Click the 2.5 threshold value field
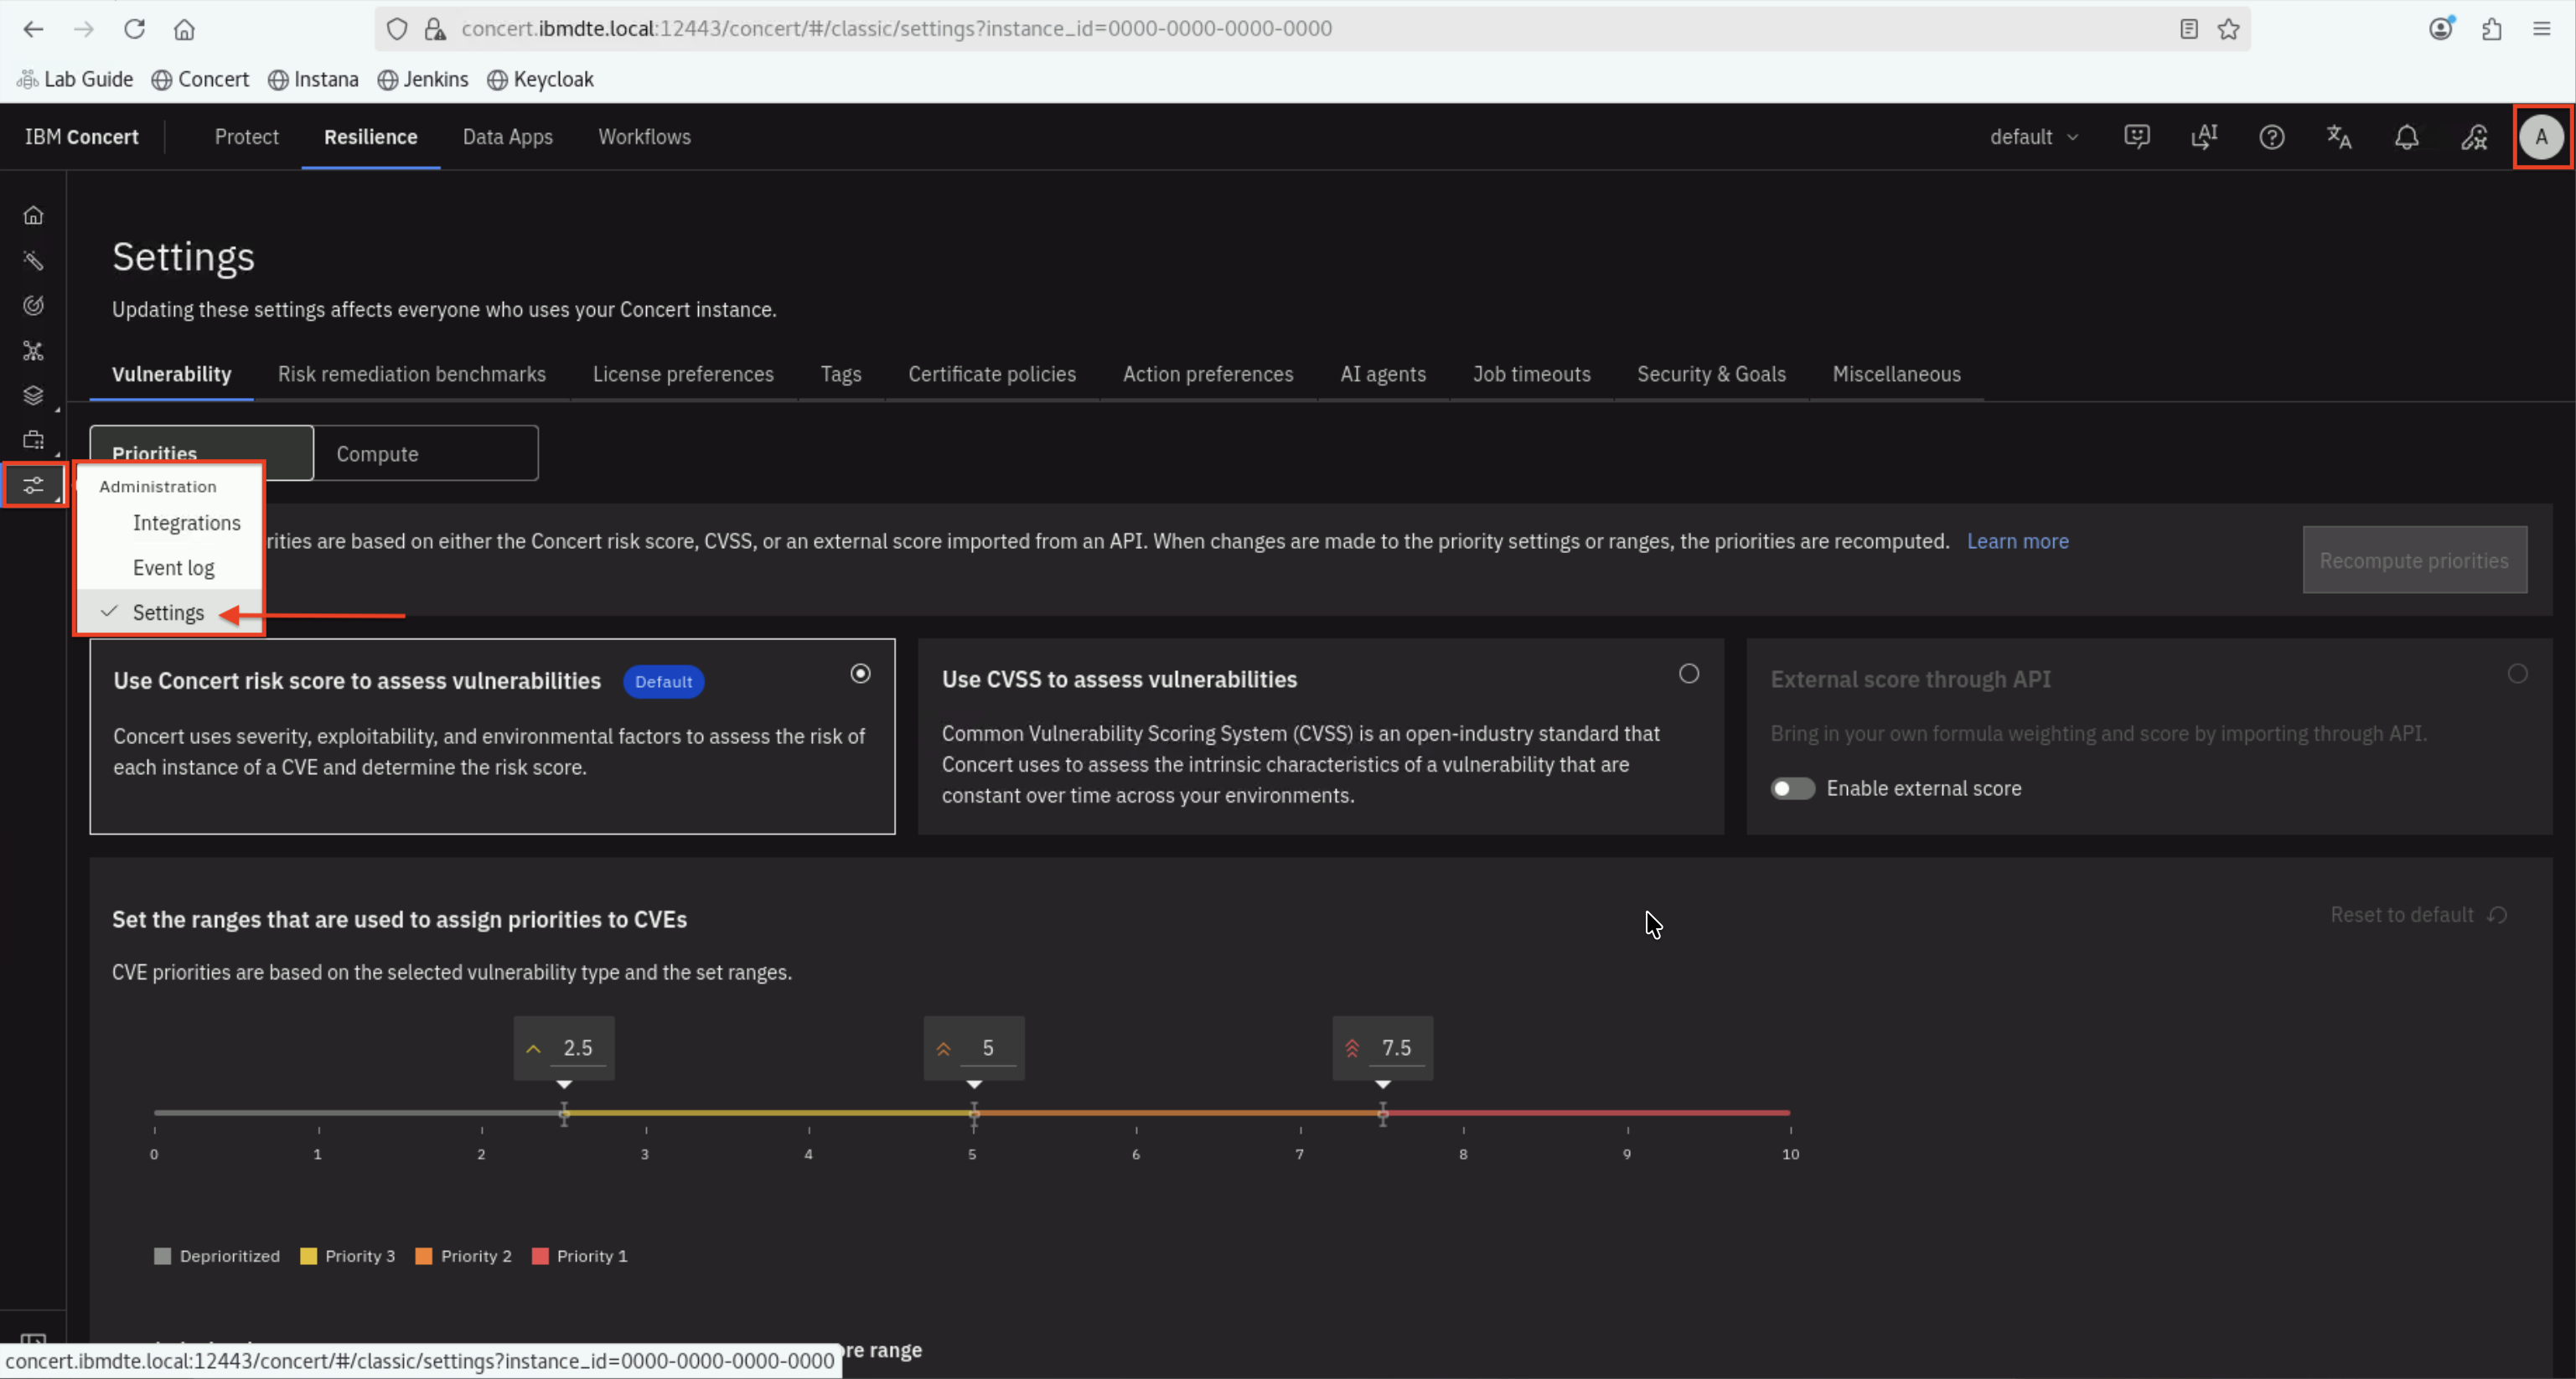 577,1048
